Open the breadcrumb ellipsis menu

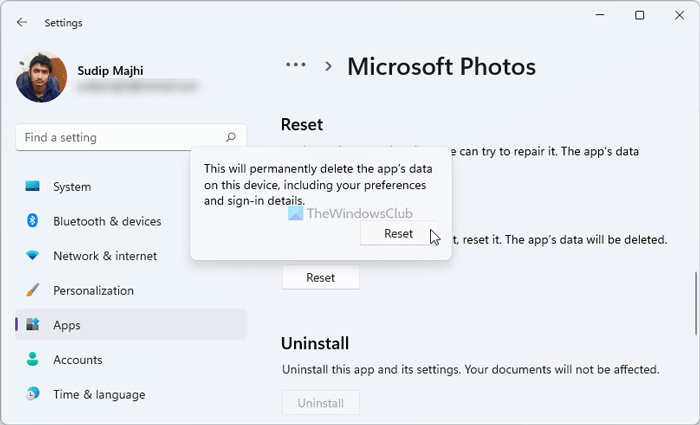pyautogui.click(x=295, y=66)
